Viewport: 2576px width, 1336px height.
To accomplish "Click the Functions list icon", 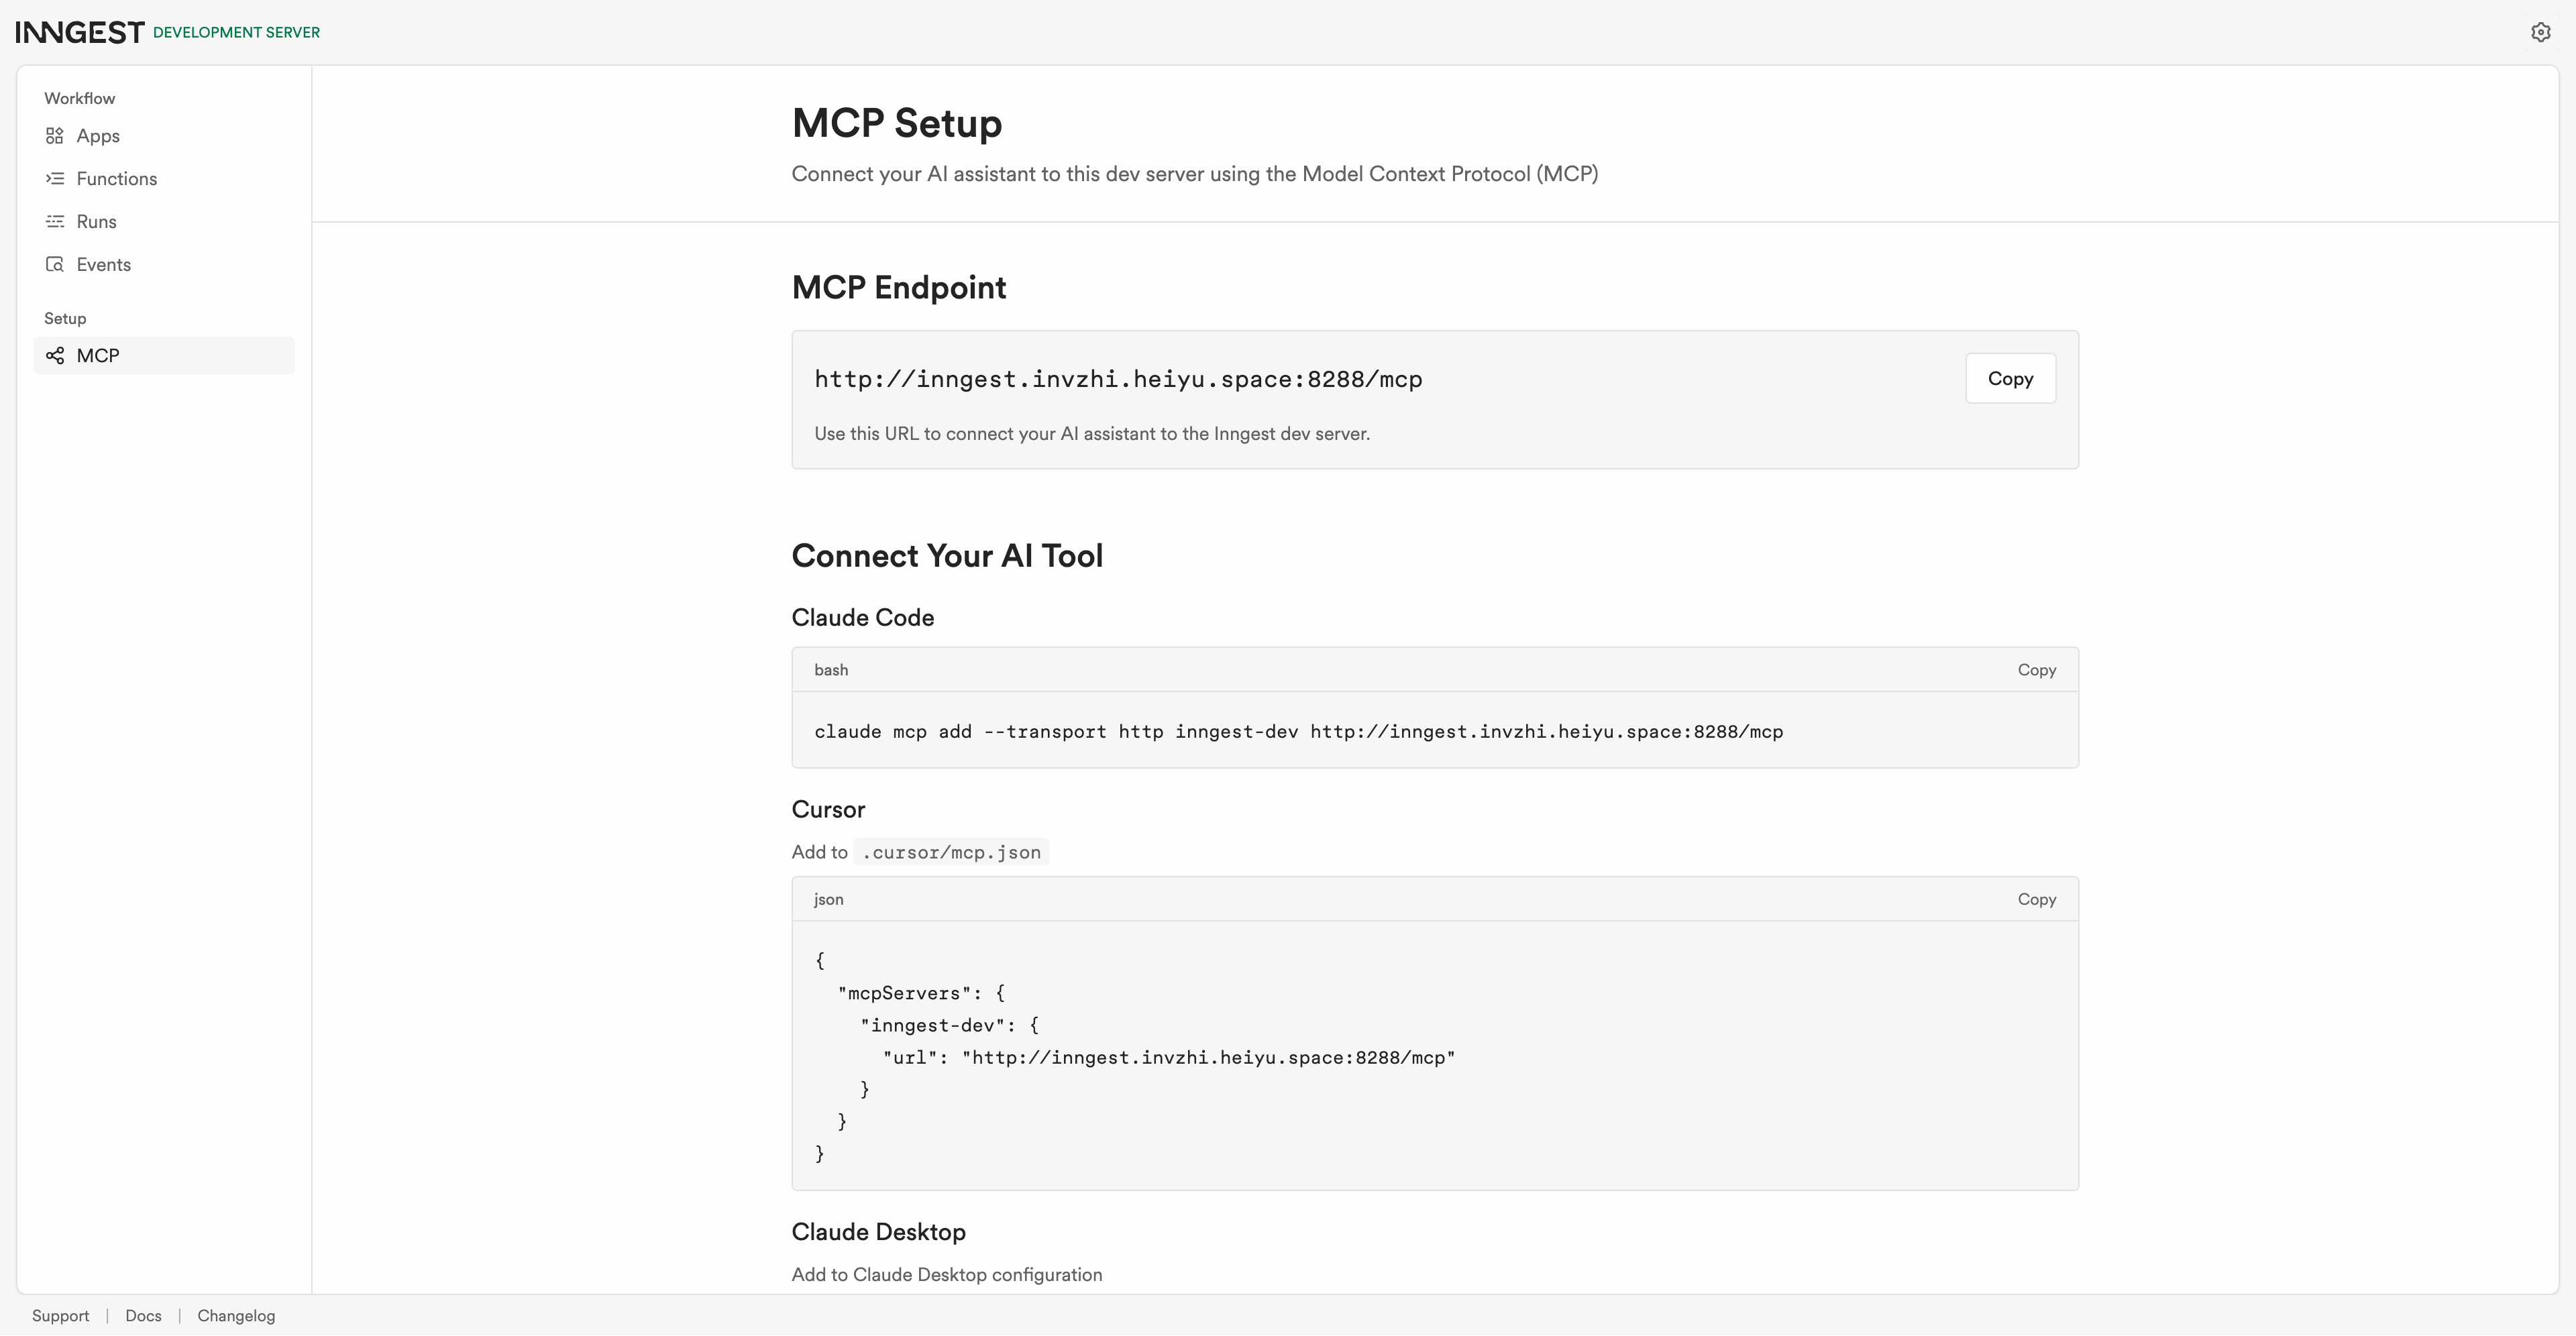I will 55,179.
